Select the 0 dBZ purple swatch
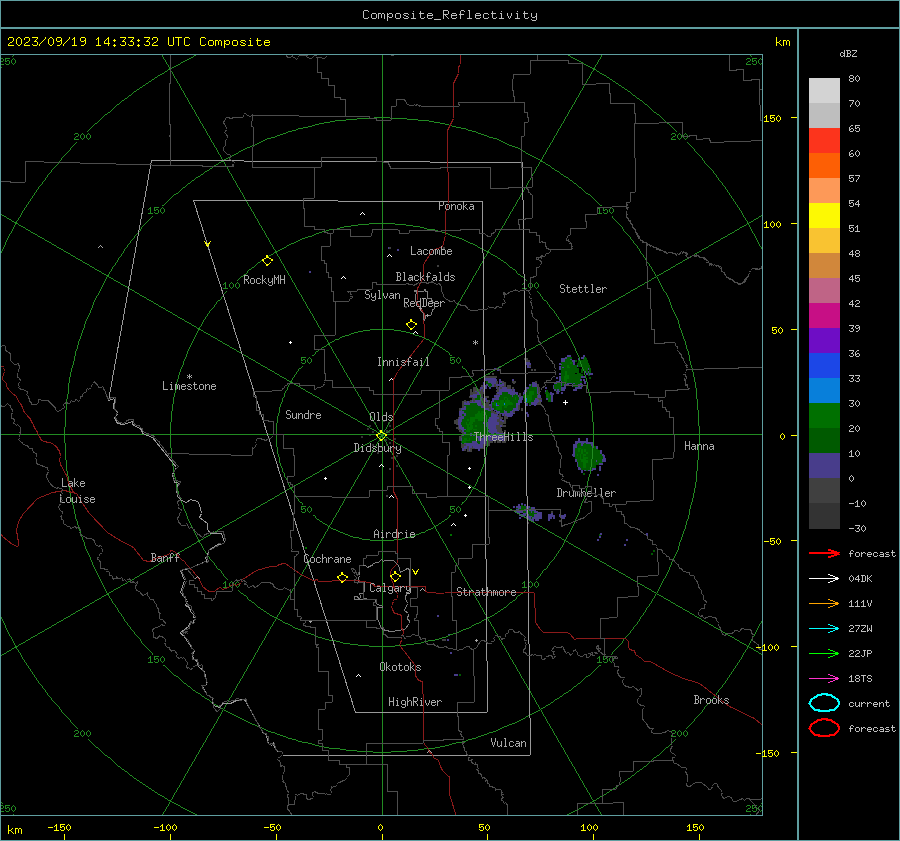Image resolution: width=900 pixels, height=841 pixels. [824, 465]
